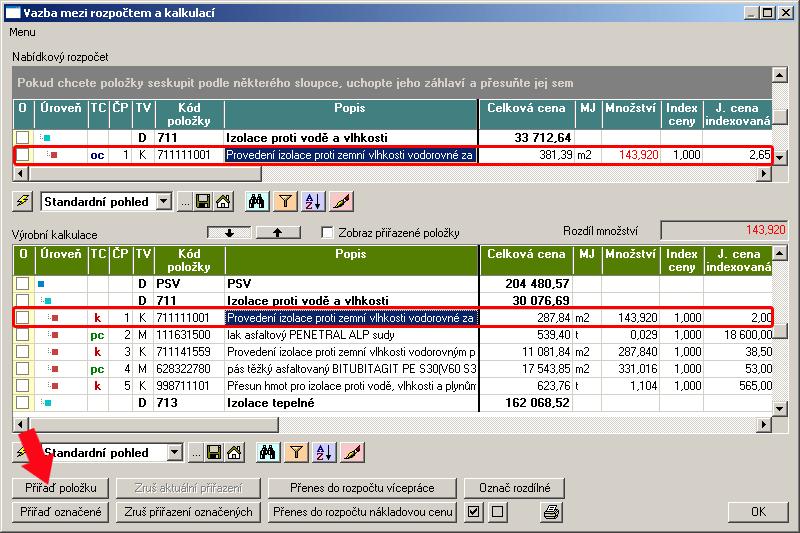Click ellipsis button in lower toolbar
The image size is (800, 533).
(196, 453)
